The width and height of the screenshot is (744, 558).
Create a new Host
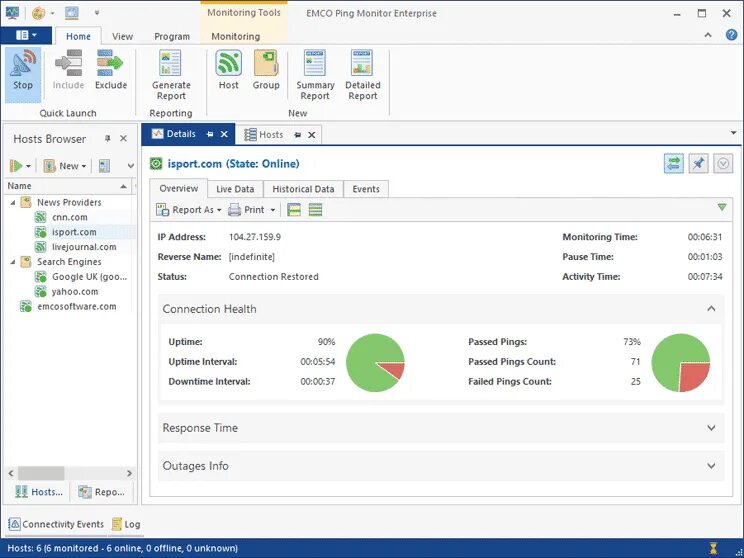(x=228, y=70)
